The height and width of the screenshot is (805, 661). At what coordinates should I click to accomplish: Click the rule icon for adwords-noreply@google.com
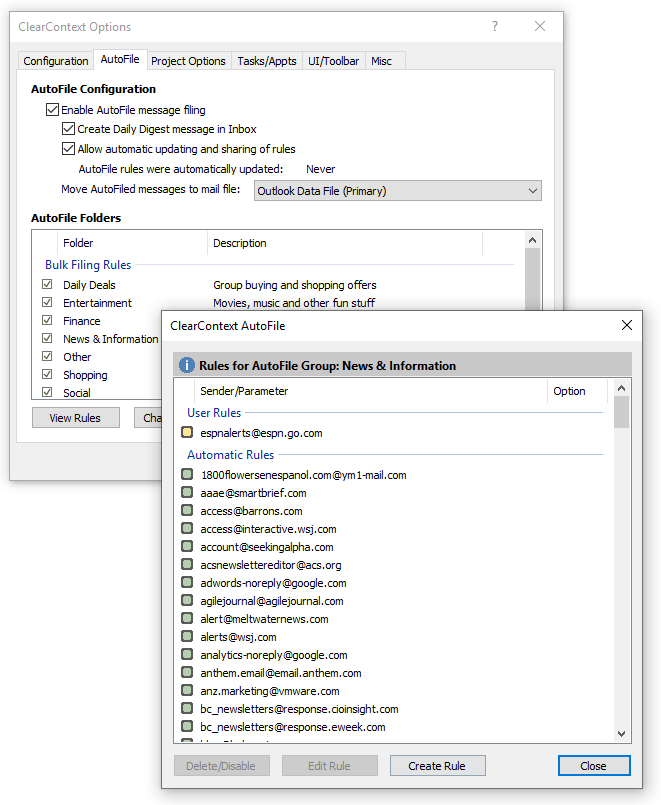click(187, 582)
